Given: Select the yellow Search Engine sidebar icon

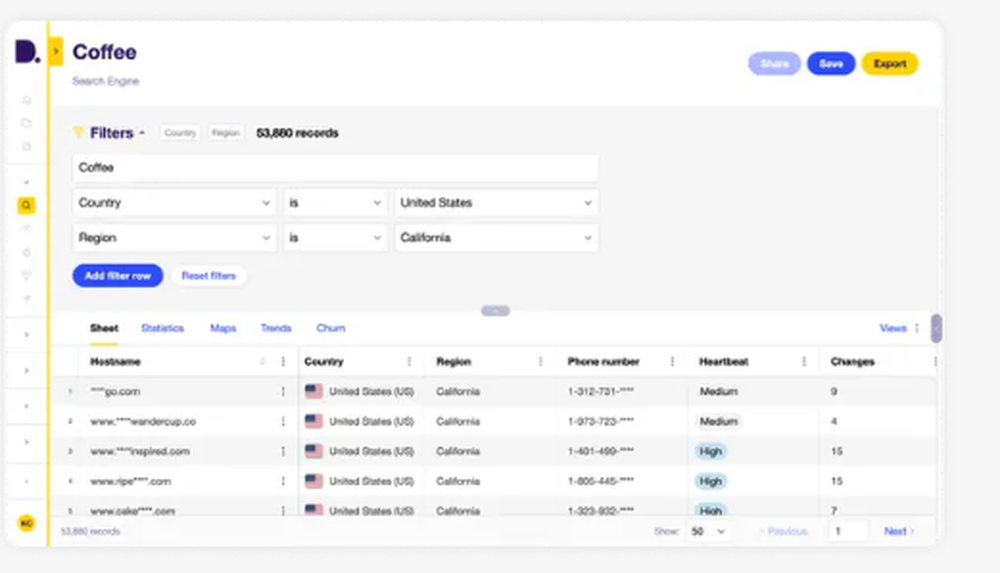Looking at the screenshot, I should (26, 205).
